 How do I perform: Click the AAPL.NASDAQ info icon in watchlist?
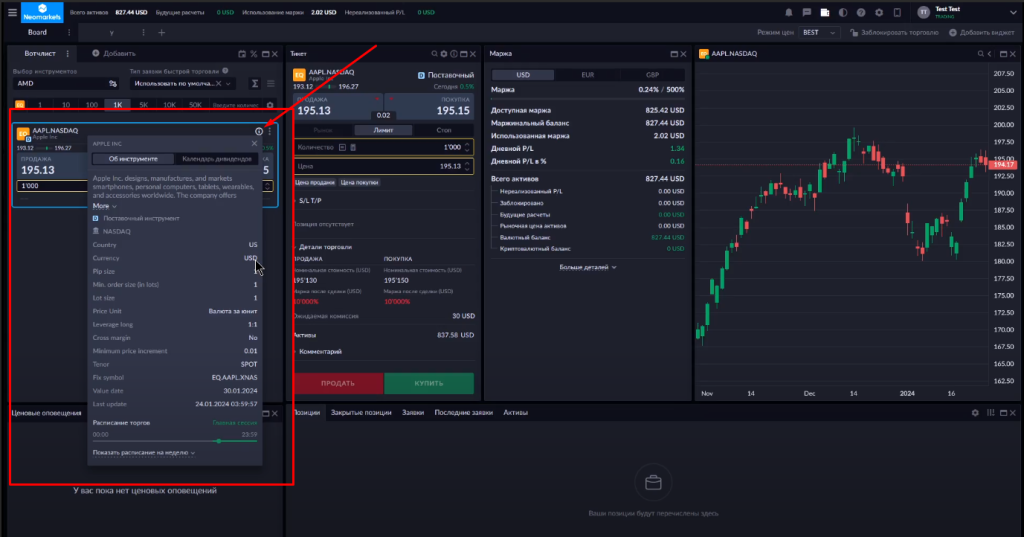(259, 131)
